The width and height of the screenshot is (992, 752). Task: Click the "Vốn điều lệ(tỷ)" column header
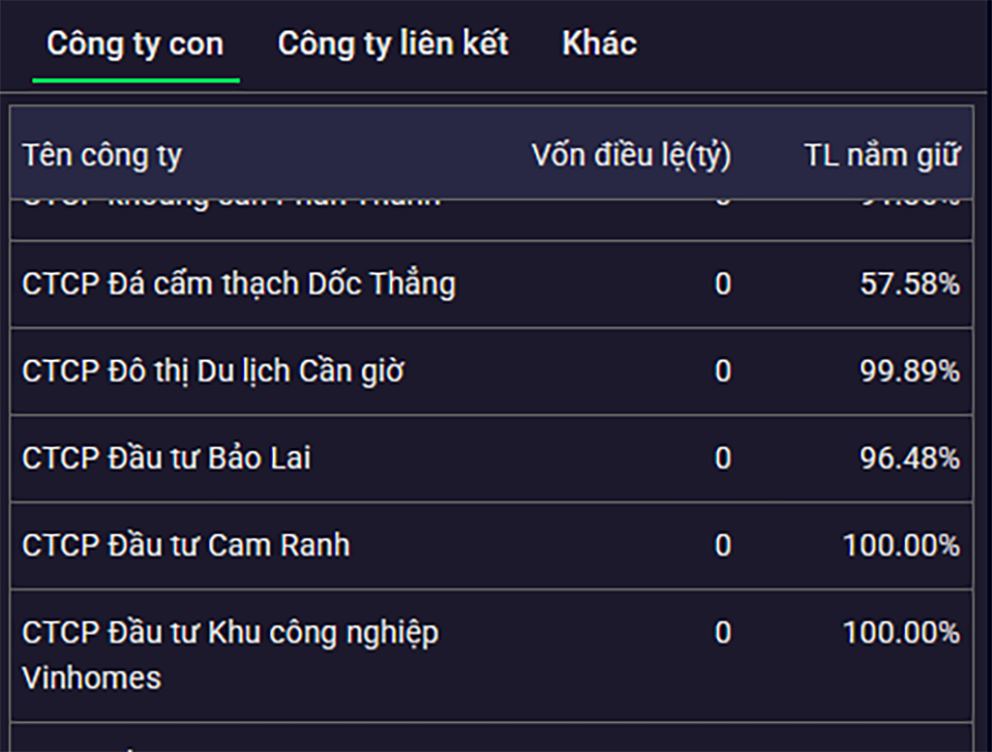[632, 156]
